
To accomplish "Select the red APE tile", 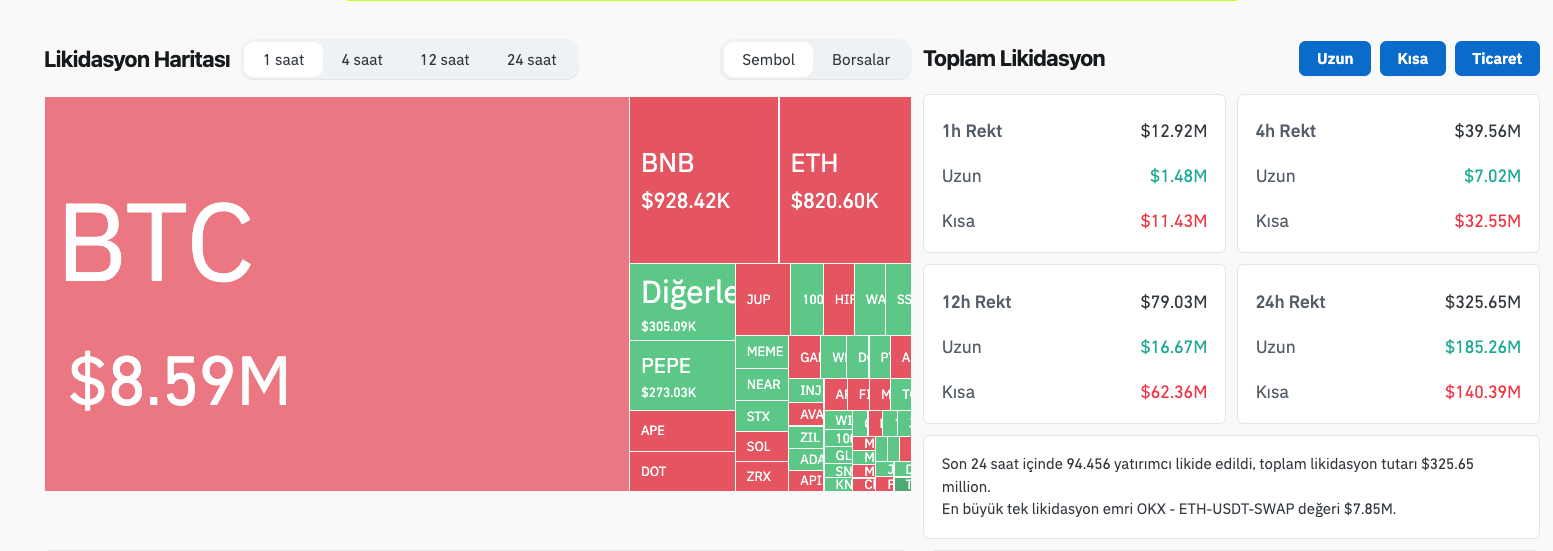I will point(682,431).
